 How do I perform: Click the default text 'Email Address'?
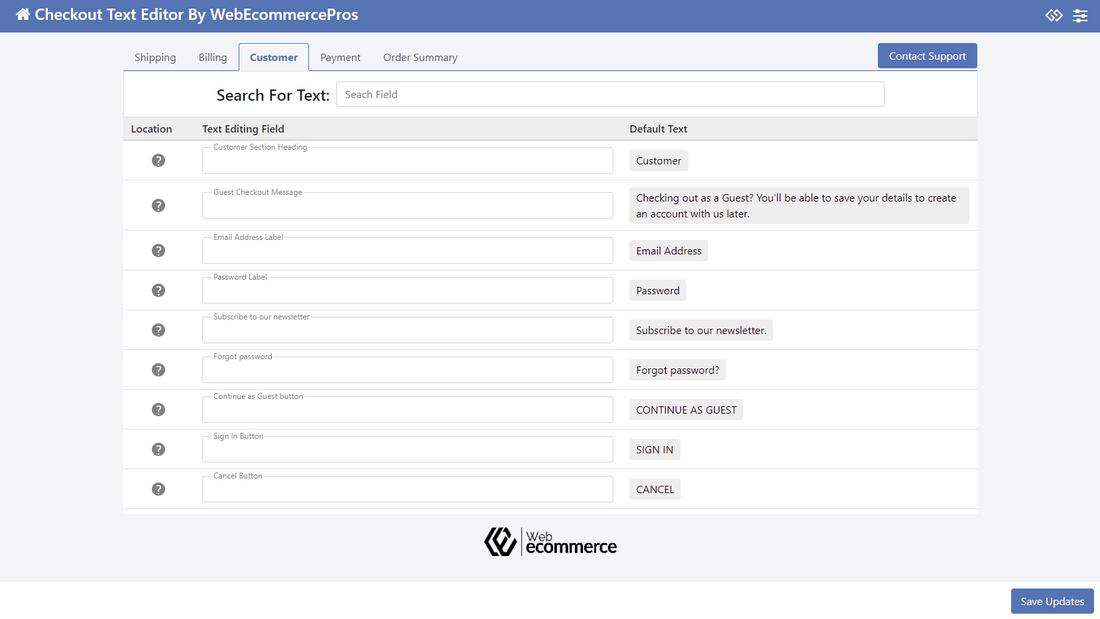tap(669, 251)
